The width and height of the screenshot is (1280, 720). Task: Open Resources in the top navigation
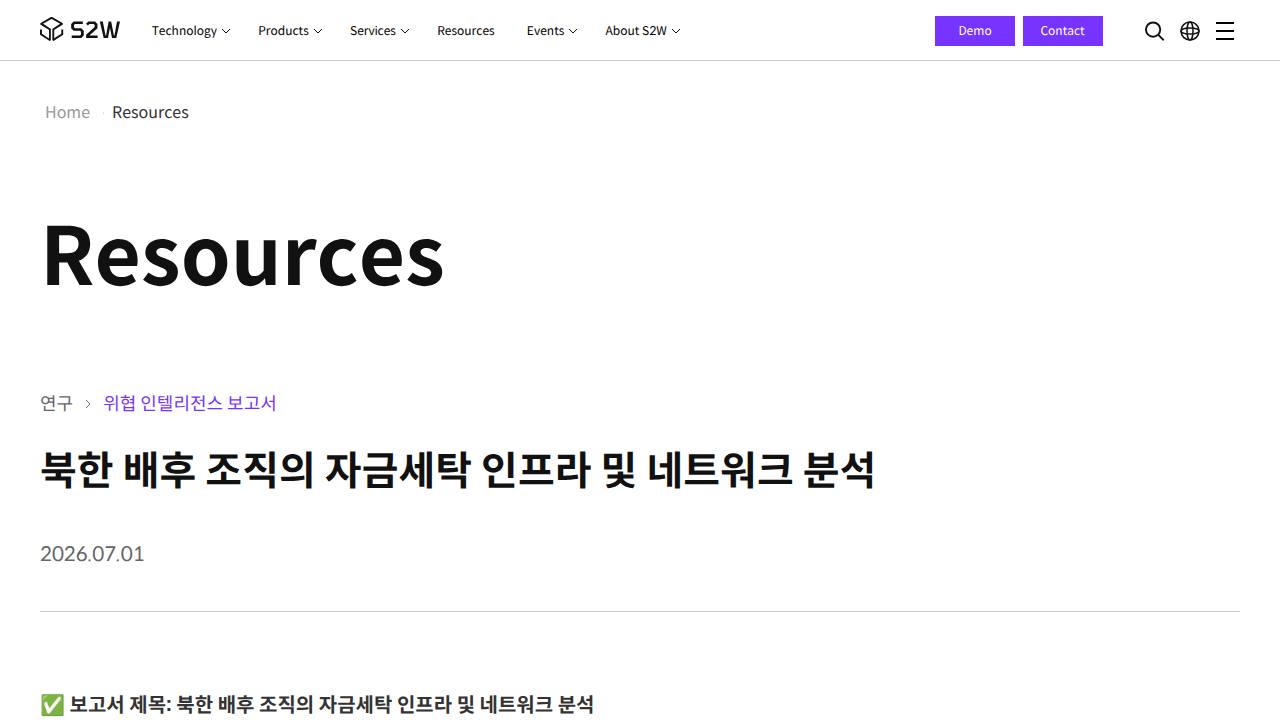tap(466, 31)
